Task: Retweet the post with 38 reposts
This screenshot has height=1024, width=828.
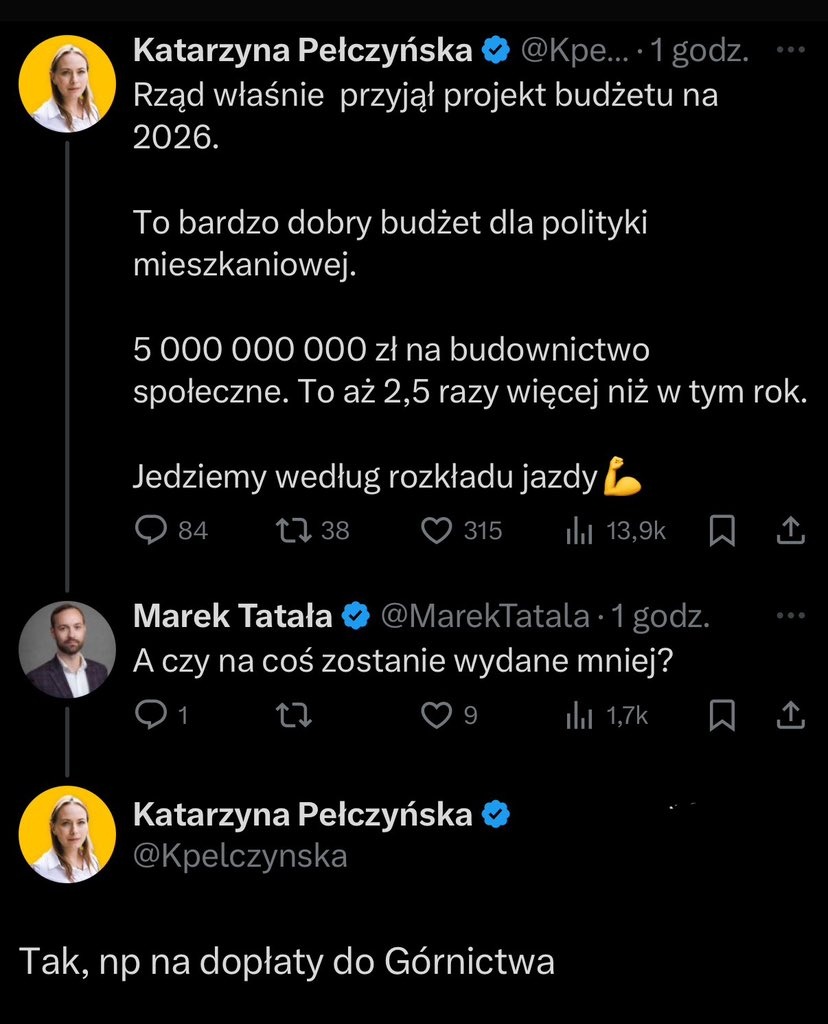Action: (289, 530)
